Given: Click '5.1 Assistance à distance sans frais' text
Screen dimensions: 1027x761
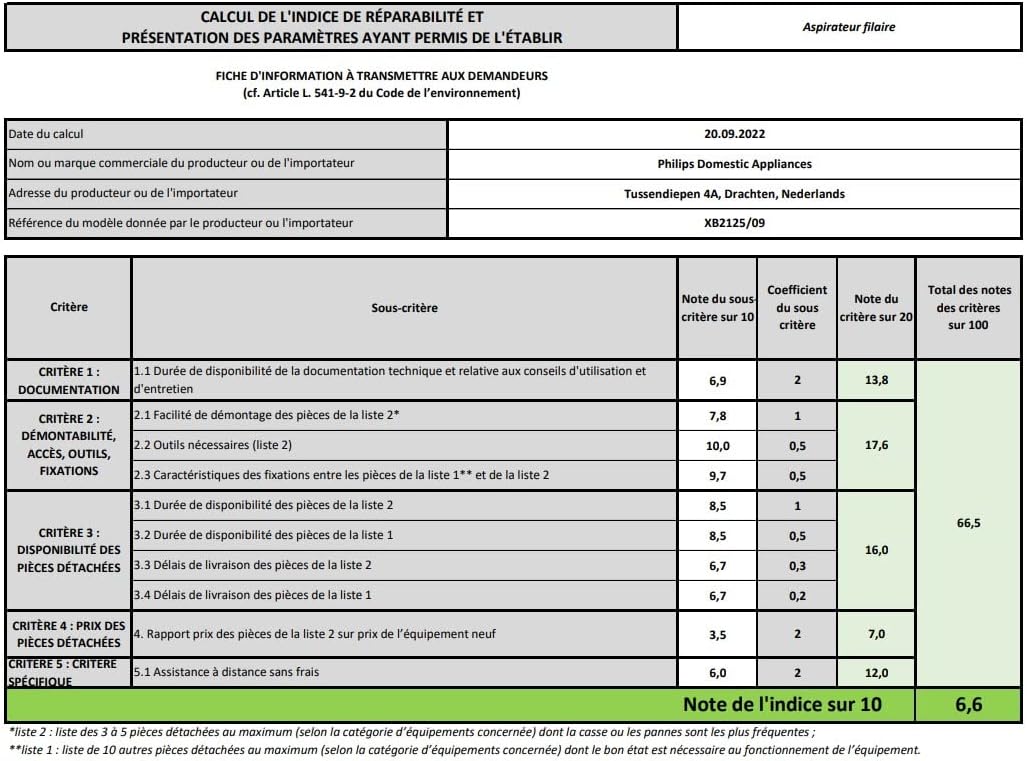Looking at the screenshot, I should point(226,672).
